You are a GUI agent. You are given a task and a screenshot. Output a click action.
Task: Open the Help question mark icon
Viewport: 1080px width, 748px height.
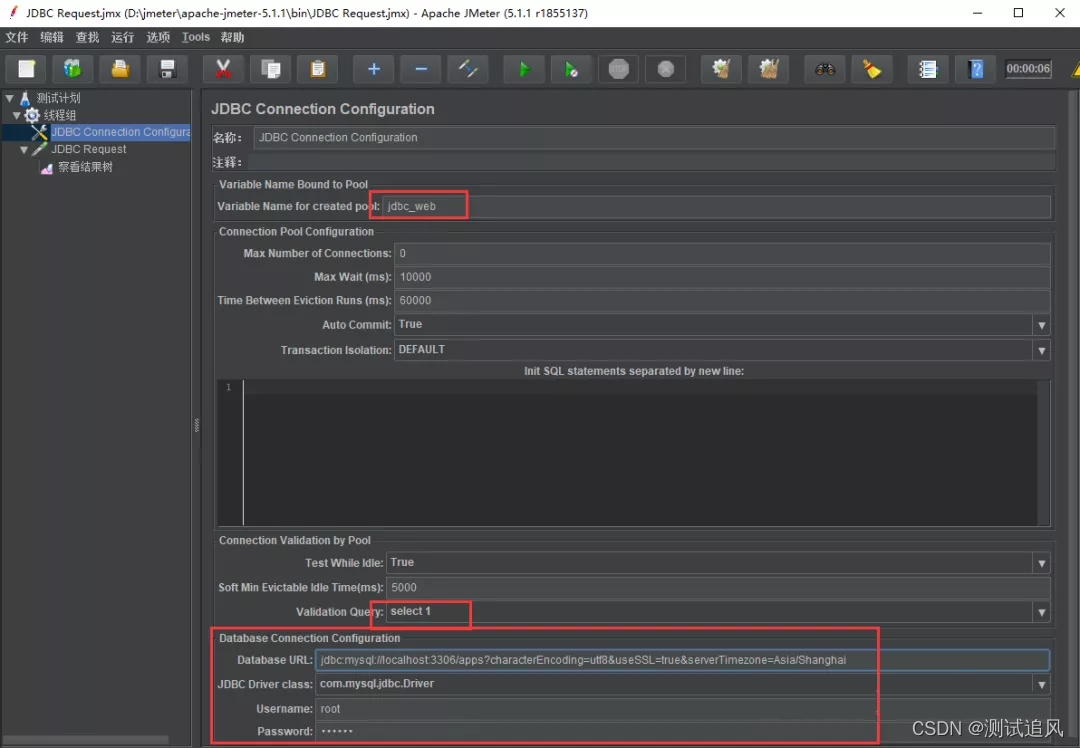click(975, 69)
